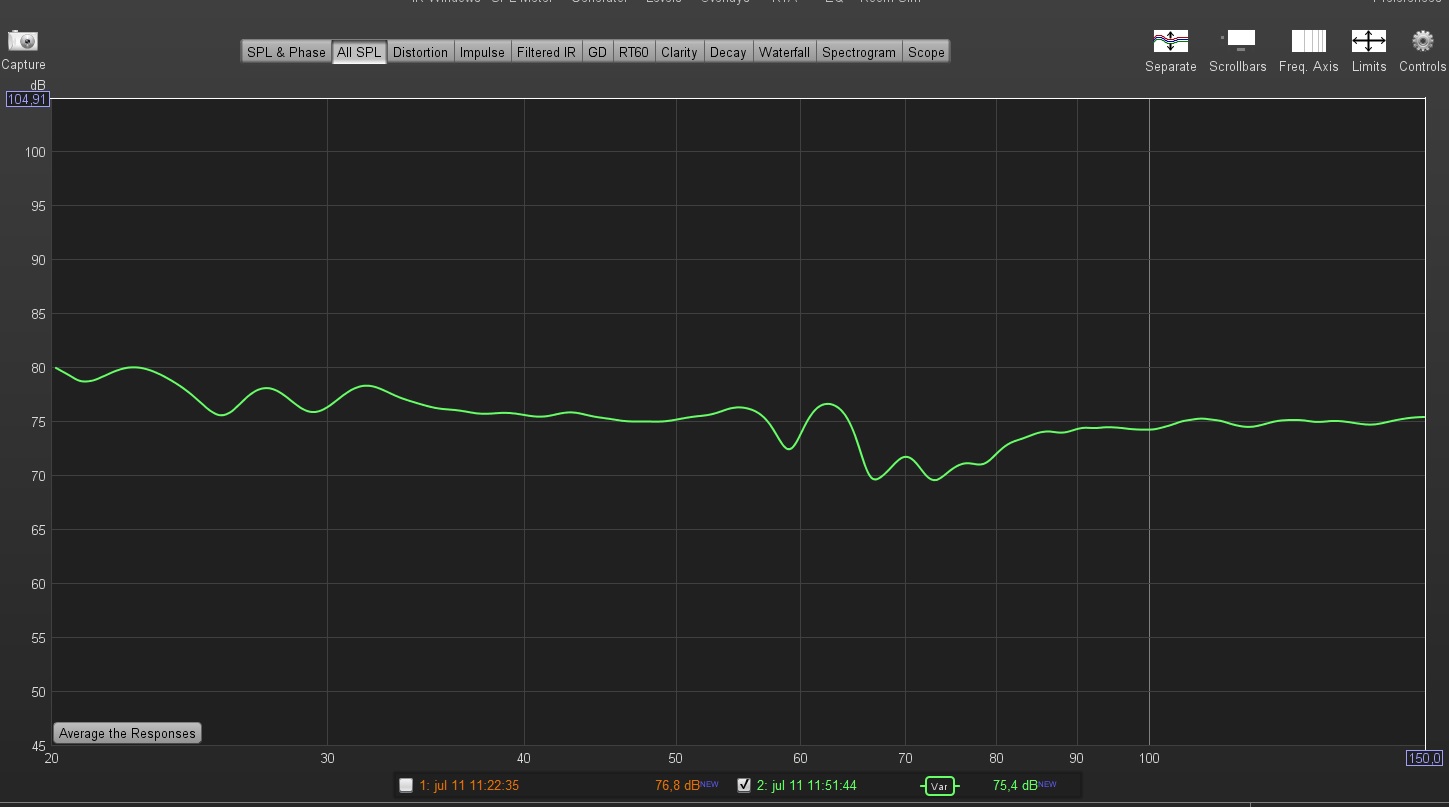Open the Distortion tab
Screen dimensions: 1449x807
420,52
